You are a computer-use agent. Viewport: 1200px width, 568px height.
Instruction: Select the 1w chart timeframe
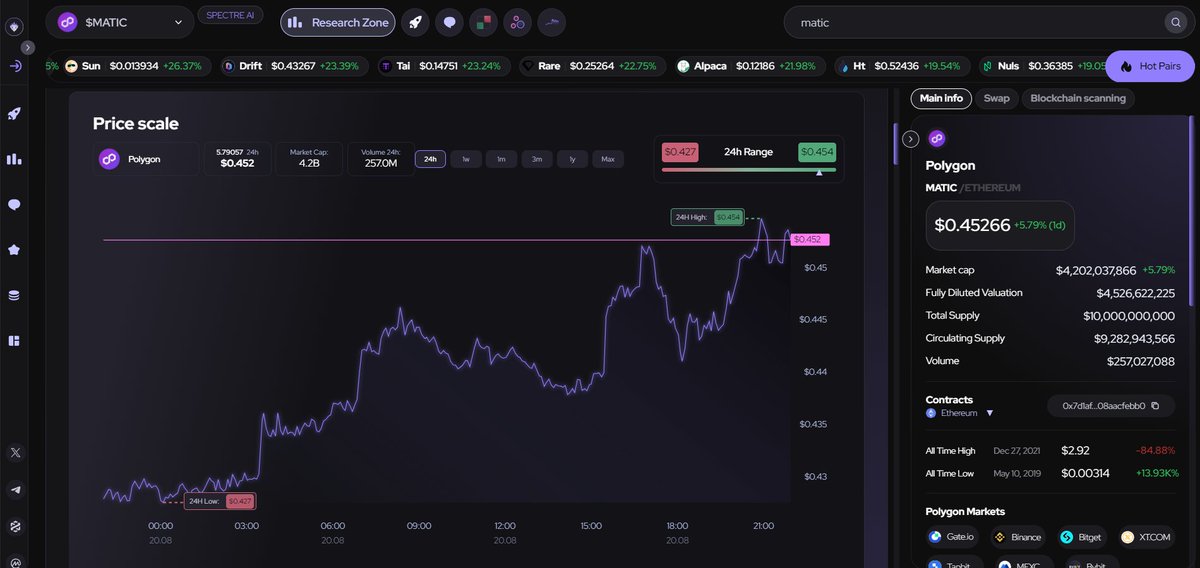tap(466, 159)
